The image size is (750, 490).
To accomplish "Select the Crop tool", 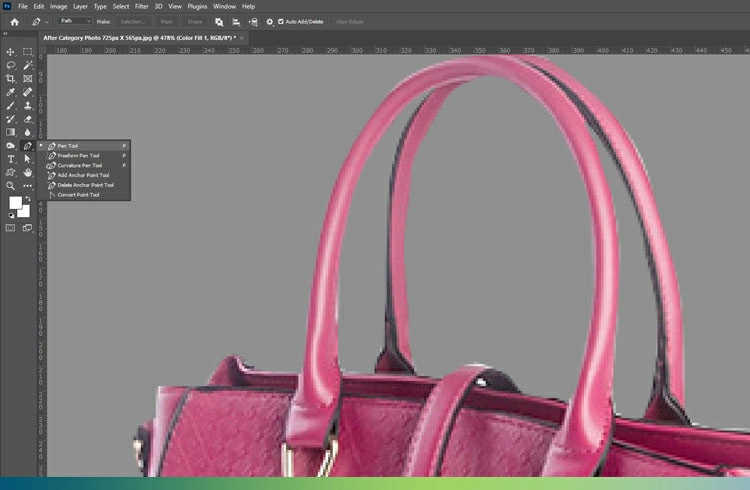I will tap(11, 78).
